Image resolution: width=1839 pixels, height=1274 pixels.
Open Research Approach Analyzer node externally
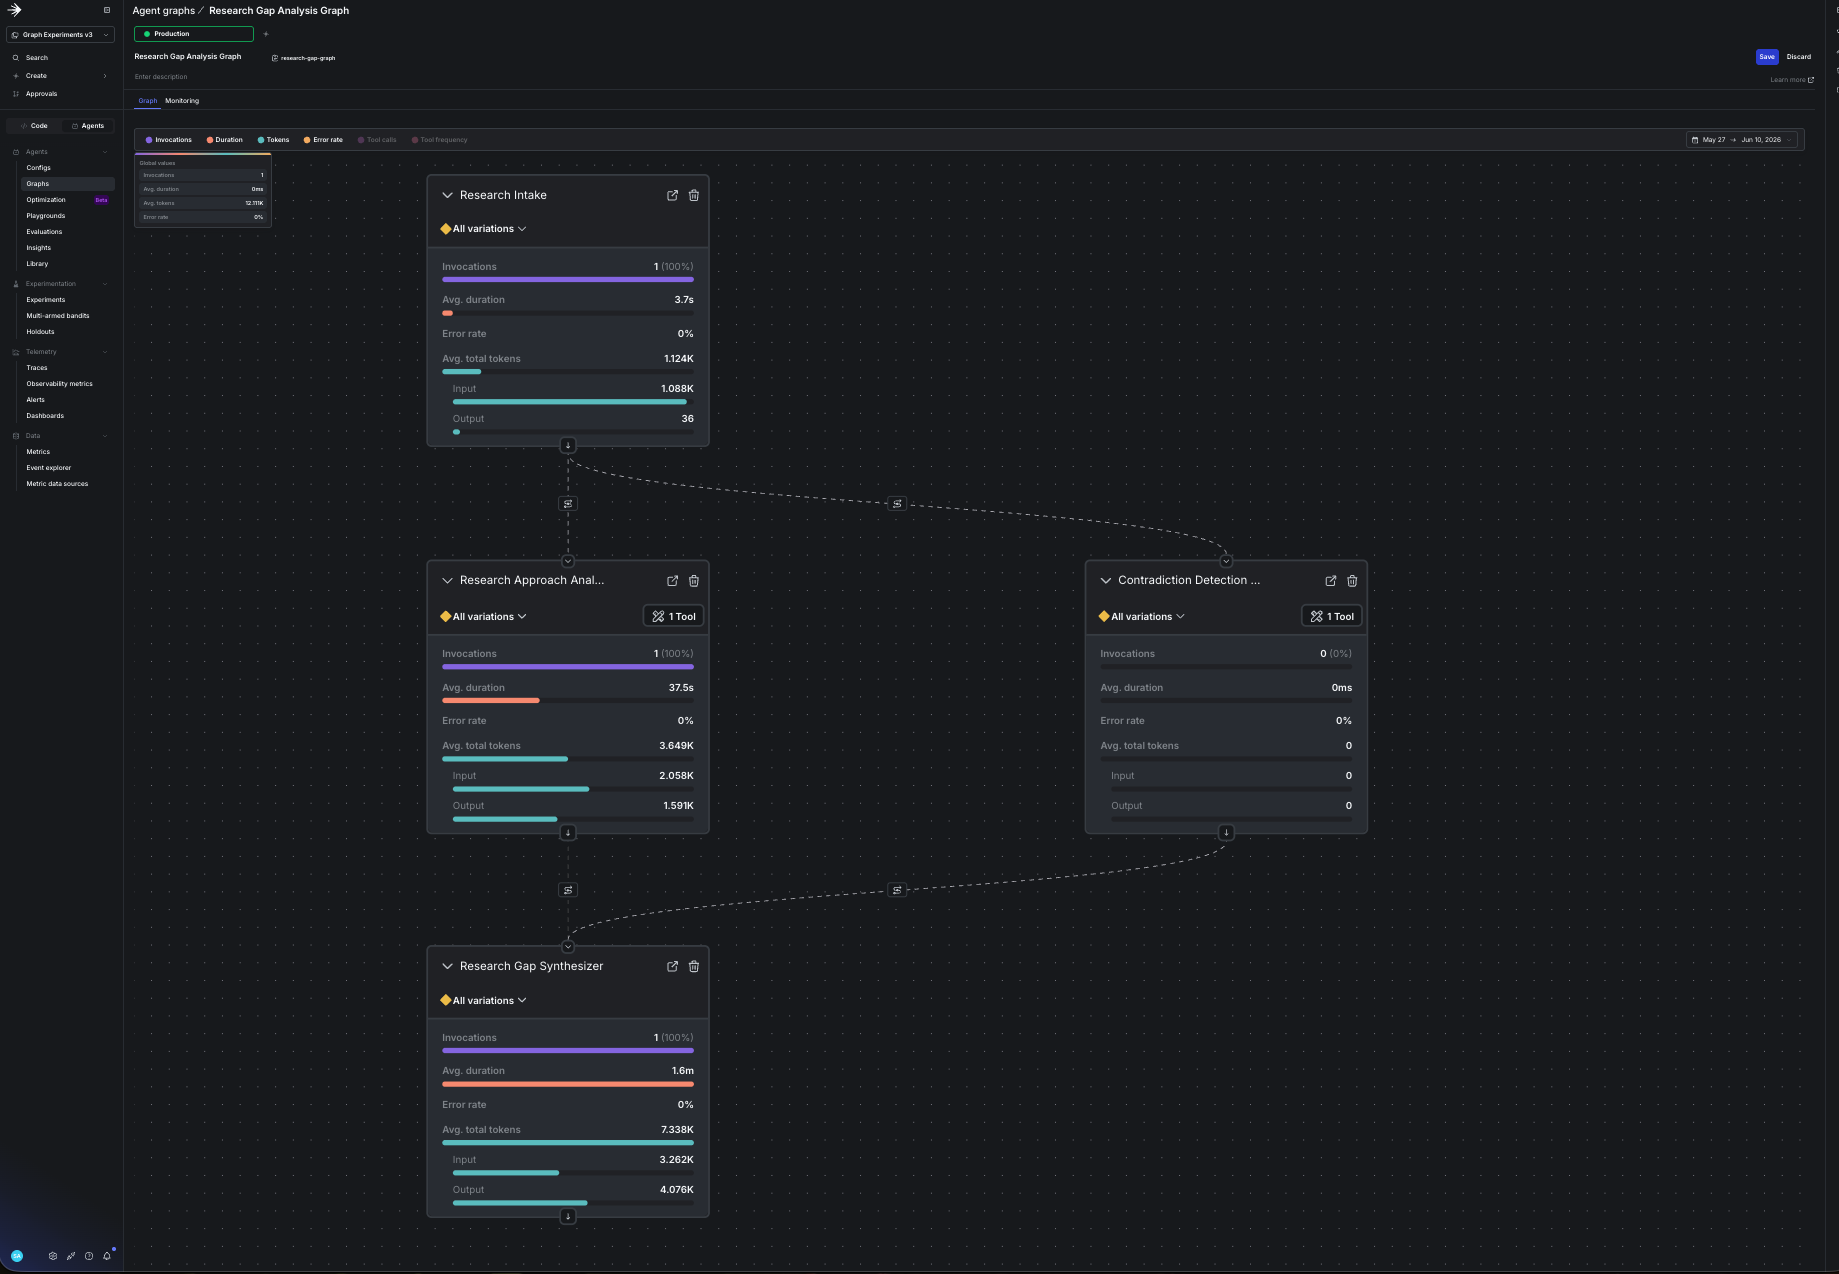(x=672, y=580)
